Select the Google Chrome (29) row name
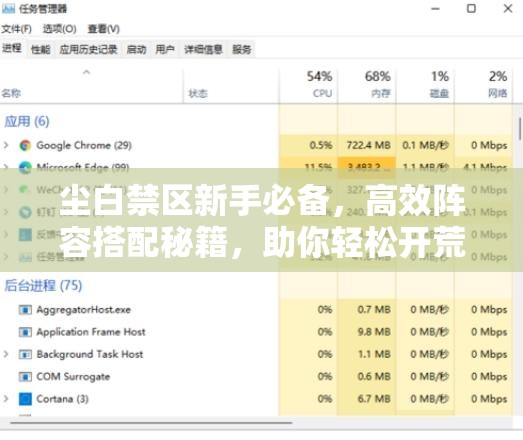Screen dimensions: 523x440 tap(84, 145)
